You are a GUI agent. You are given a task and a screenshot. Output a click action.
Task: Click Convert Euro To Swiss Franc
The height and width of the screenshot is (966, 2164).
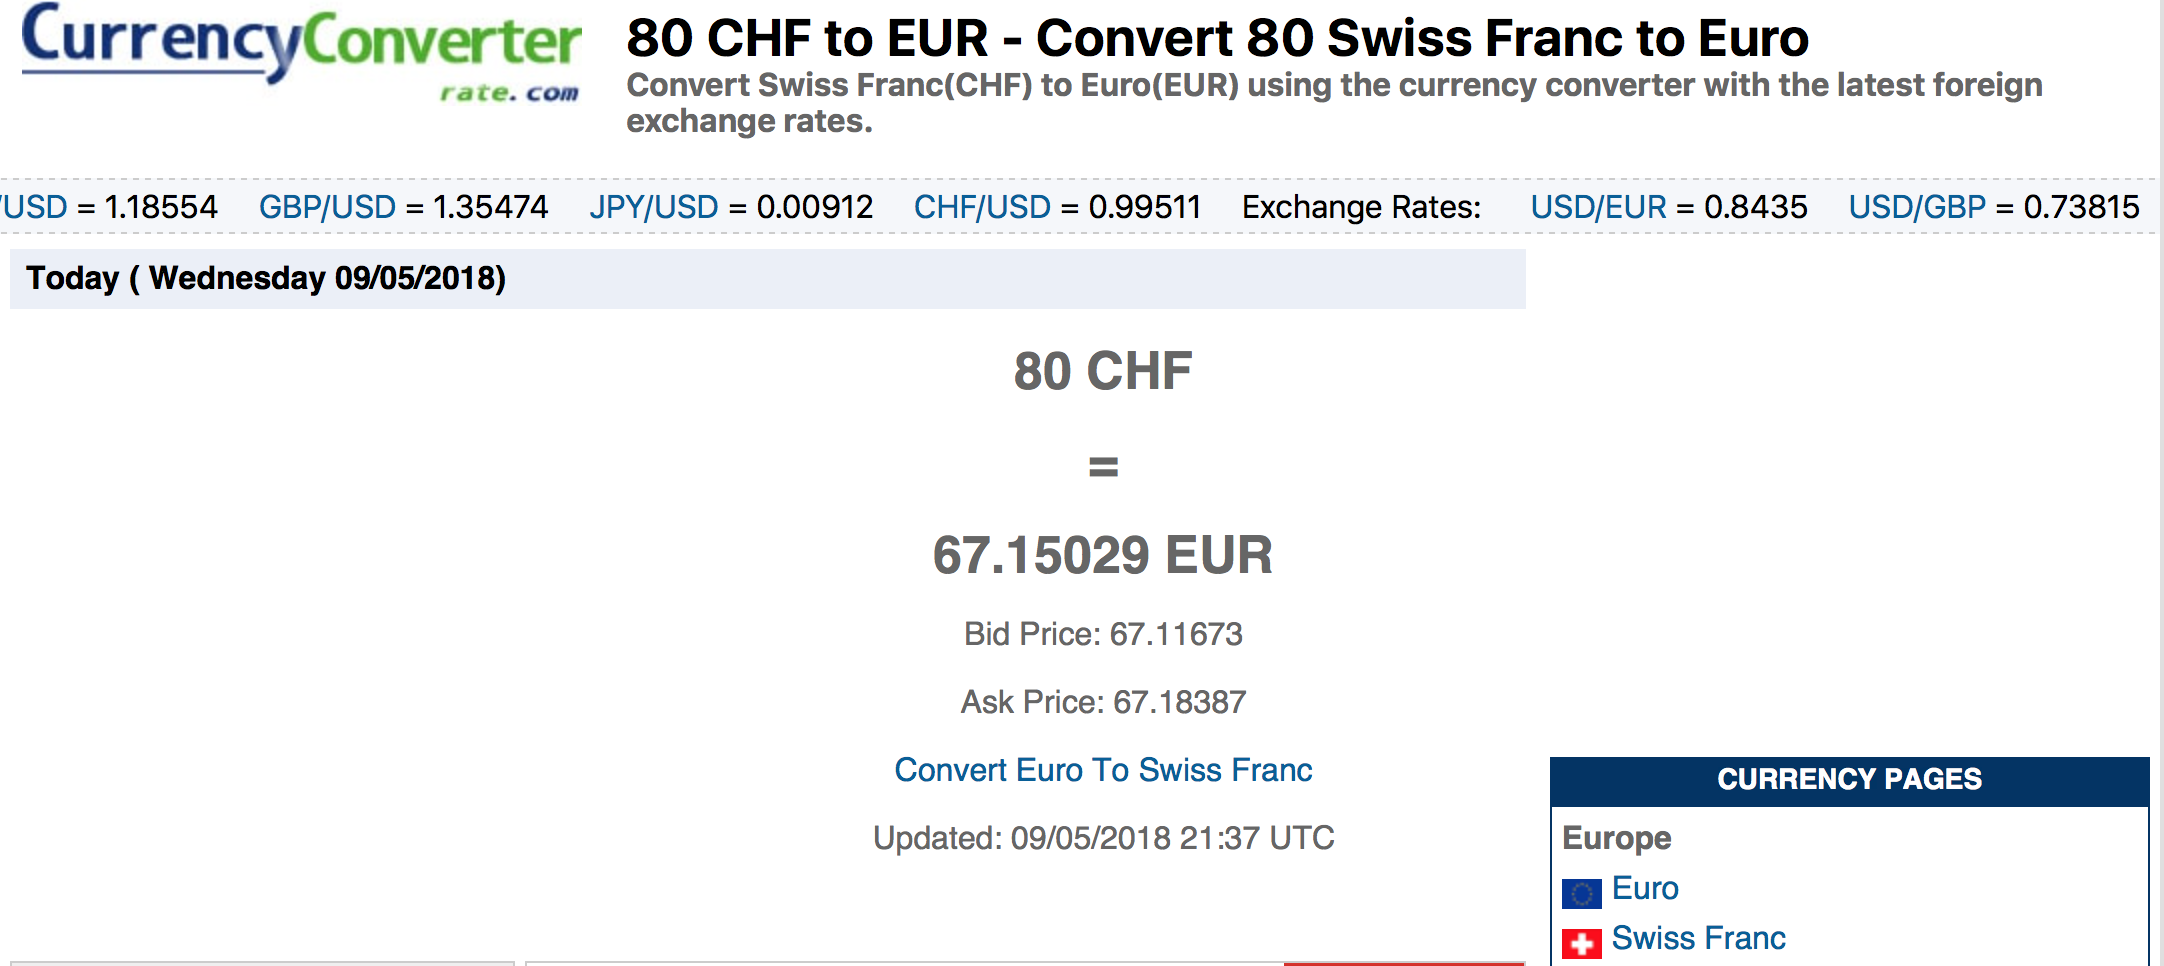pyautogui.click(x=1103, y=769)
